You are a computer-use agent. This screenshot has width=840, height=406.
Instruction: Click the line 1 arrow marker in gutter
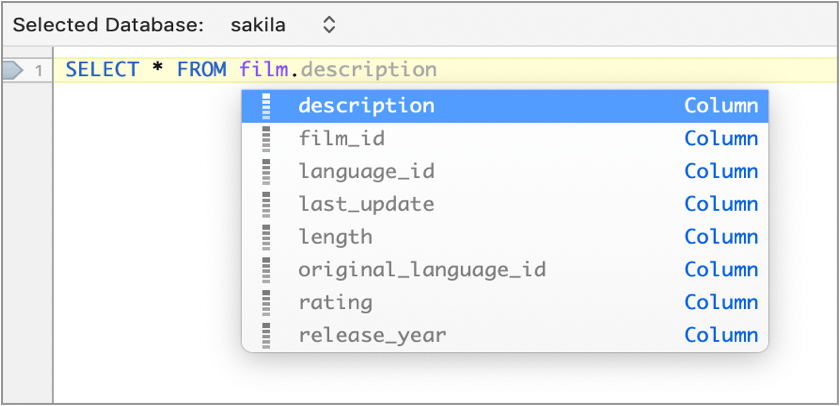click(12, 70)
